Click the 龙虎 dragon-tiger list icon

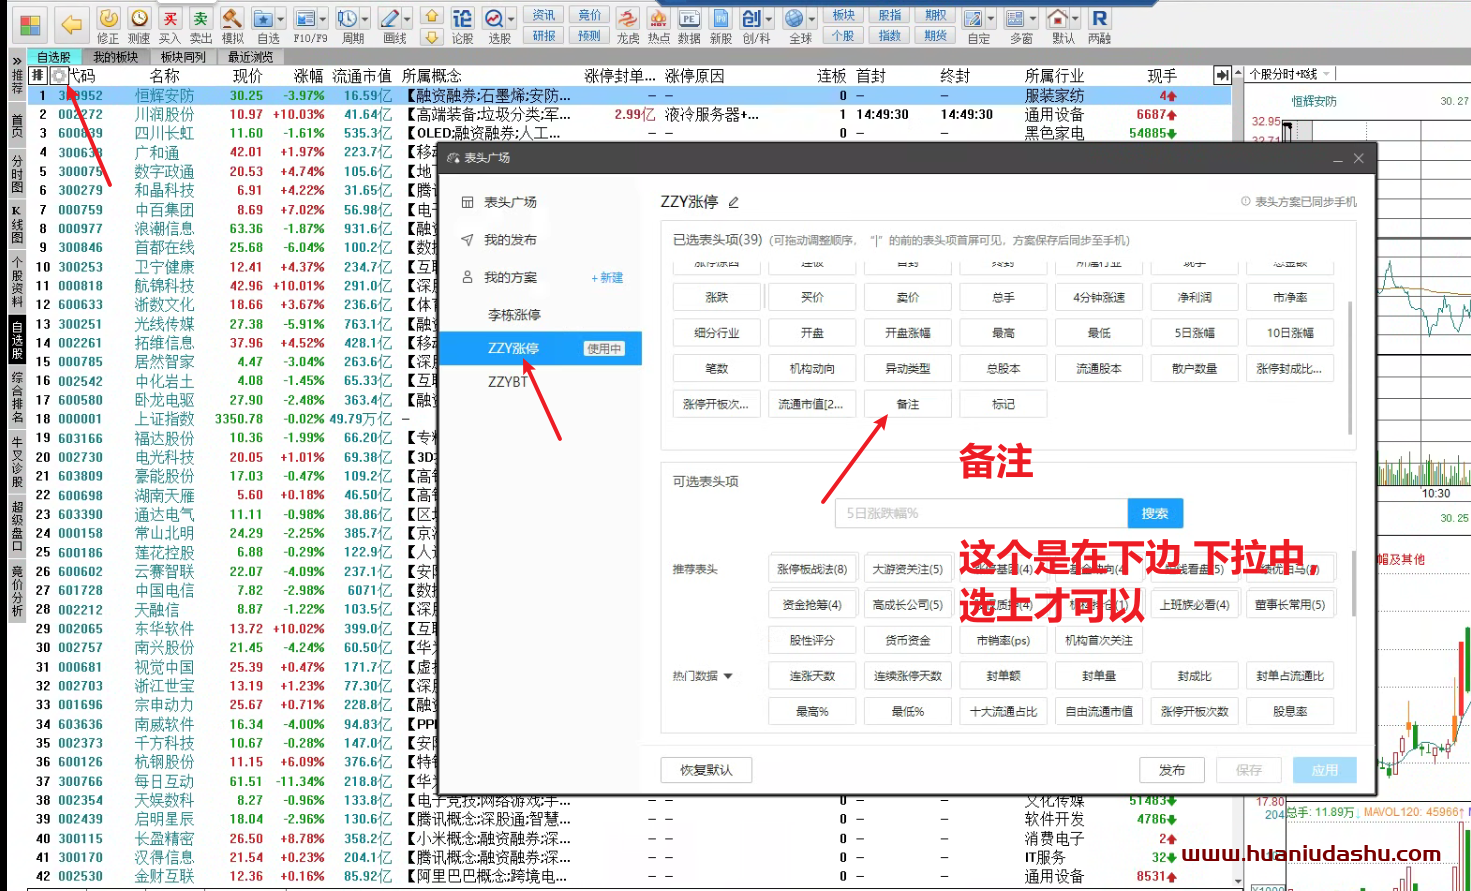[x=627, y=18]
